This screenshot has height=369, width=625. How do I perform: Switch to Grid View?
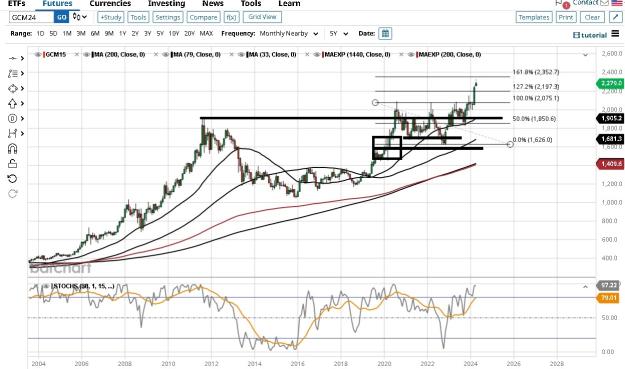point(262,17)
